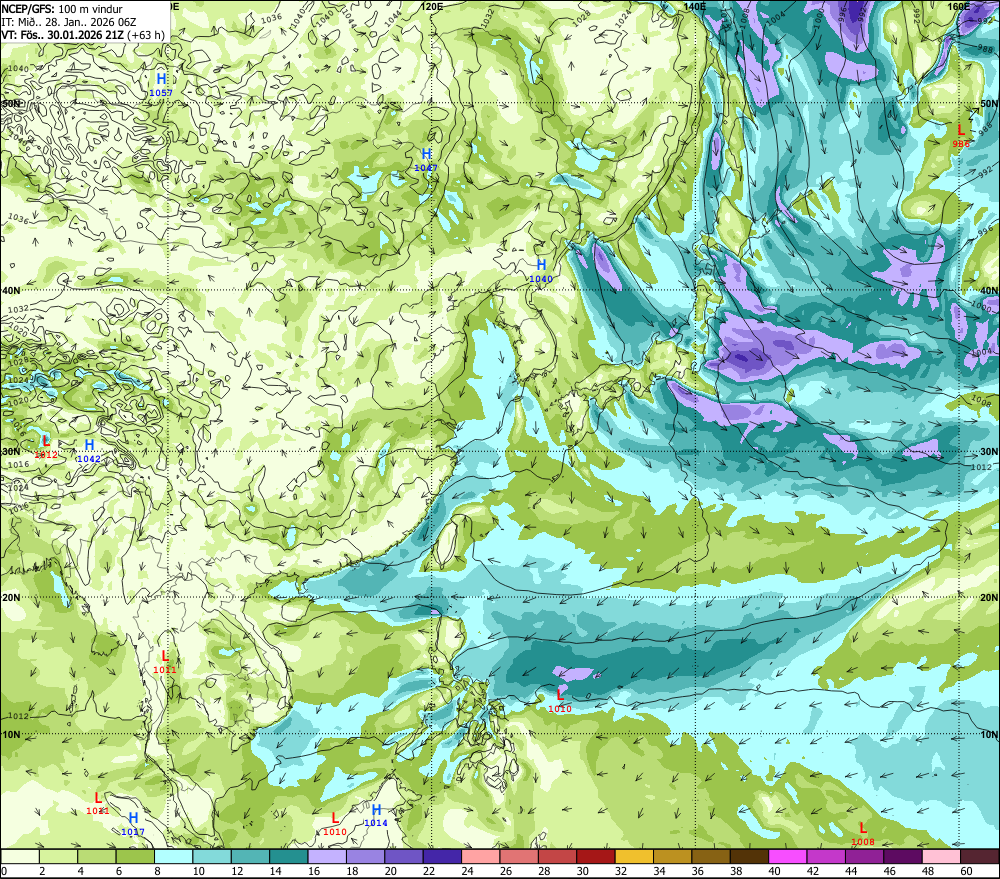Click the L 1010 low east of Philippines

pyautogui.click(x=560, y=700)
